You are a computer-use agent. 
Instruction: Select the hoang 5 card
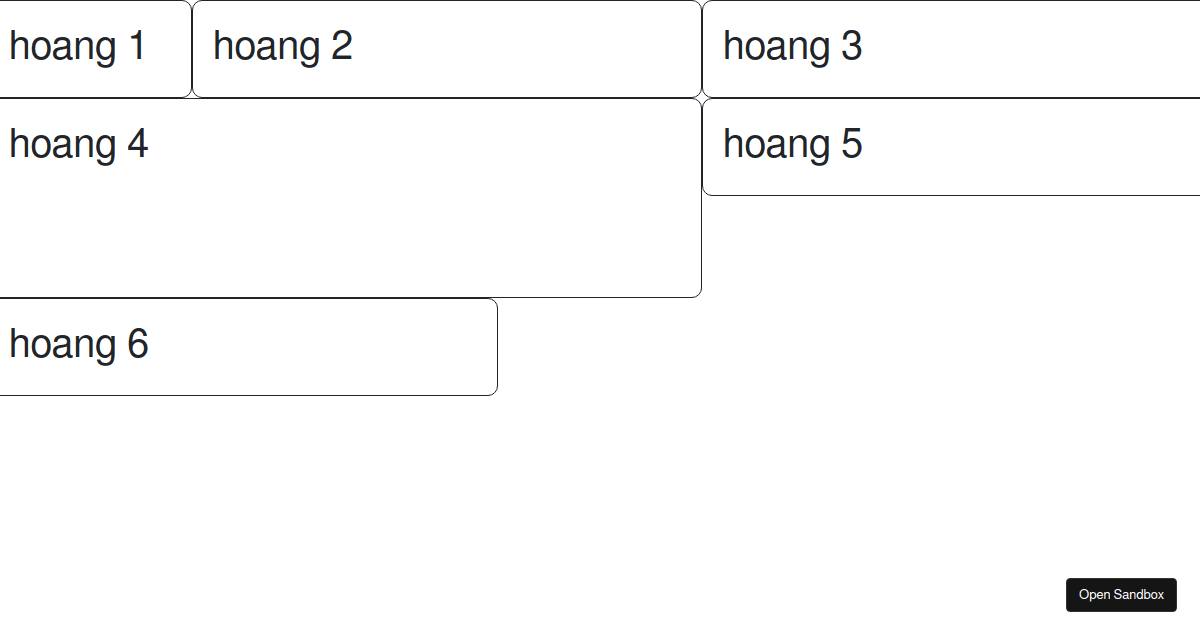(951, 147)
